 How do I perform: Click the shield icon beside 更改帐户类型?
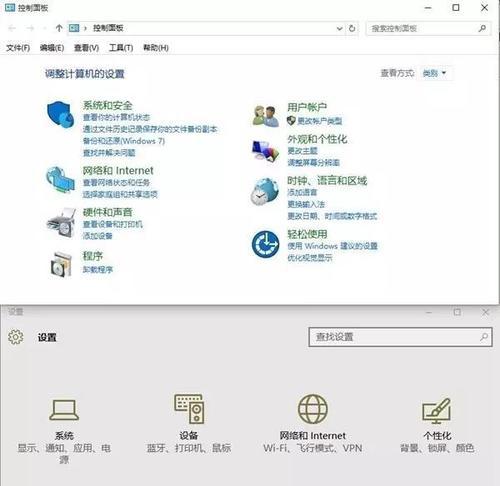click(291, 121)
